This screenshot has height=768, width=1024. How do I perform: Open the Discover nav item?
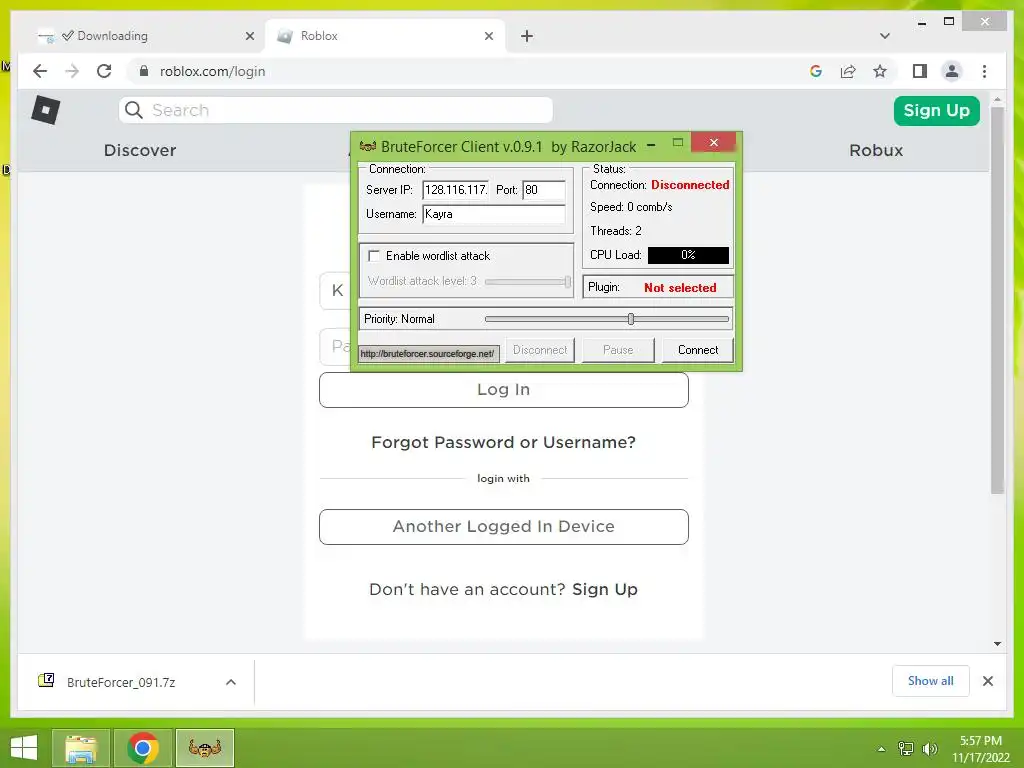pyautogui.click(x=140, y=150)
